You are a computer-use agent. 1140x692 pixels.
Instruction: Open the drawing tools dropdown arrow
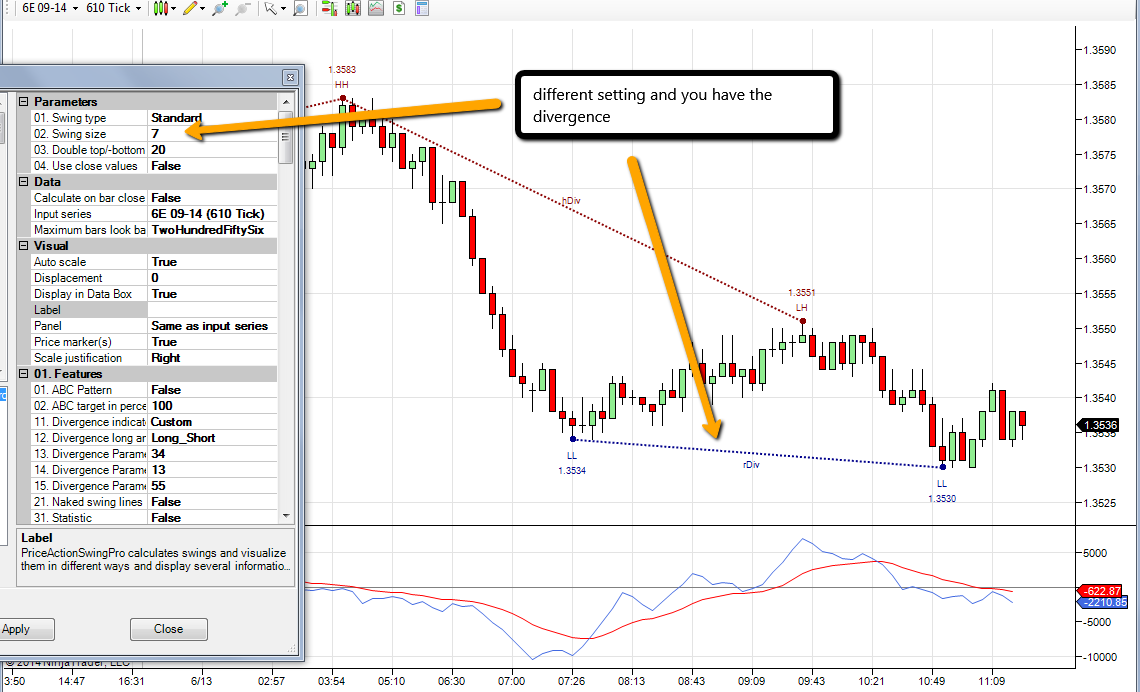[x=202, y=9]
